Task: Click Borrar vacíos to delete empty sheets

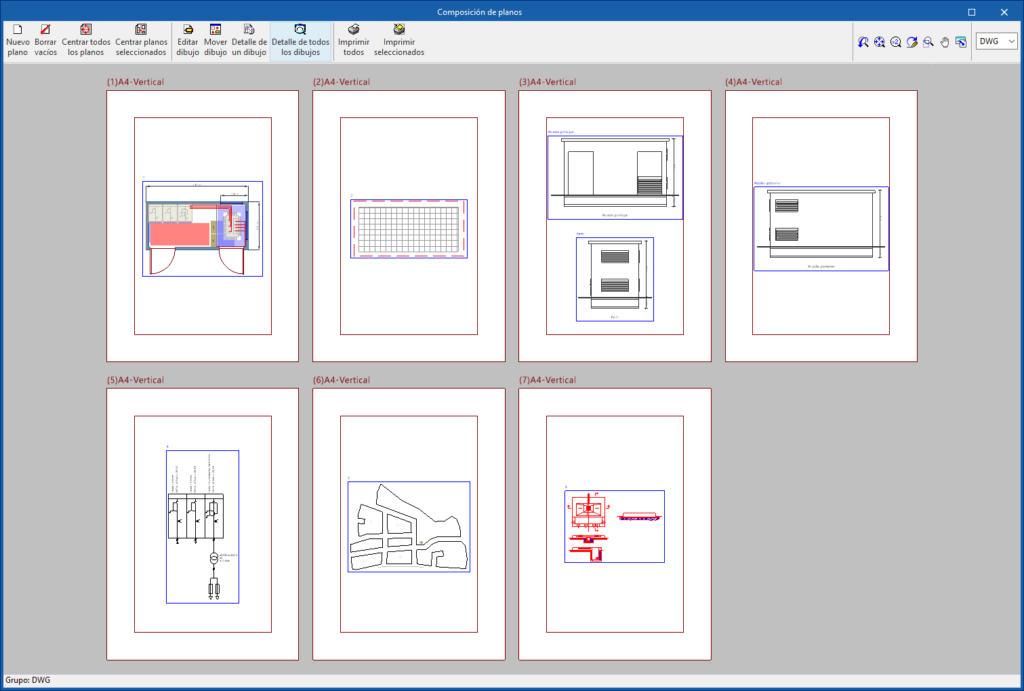Action: tap(46, 40)
